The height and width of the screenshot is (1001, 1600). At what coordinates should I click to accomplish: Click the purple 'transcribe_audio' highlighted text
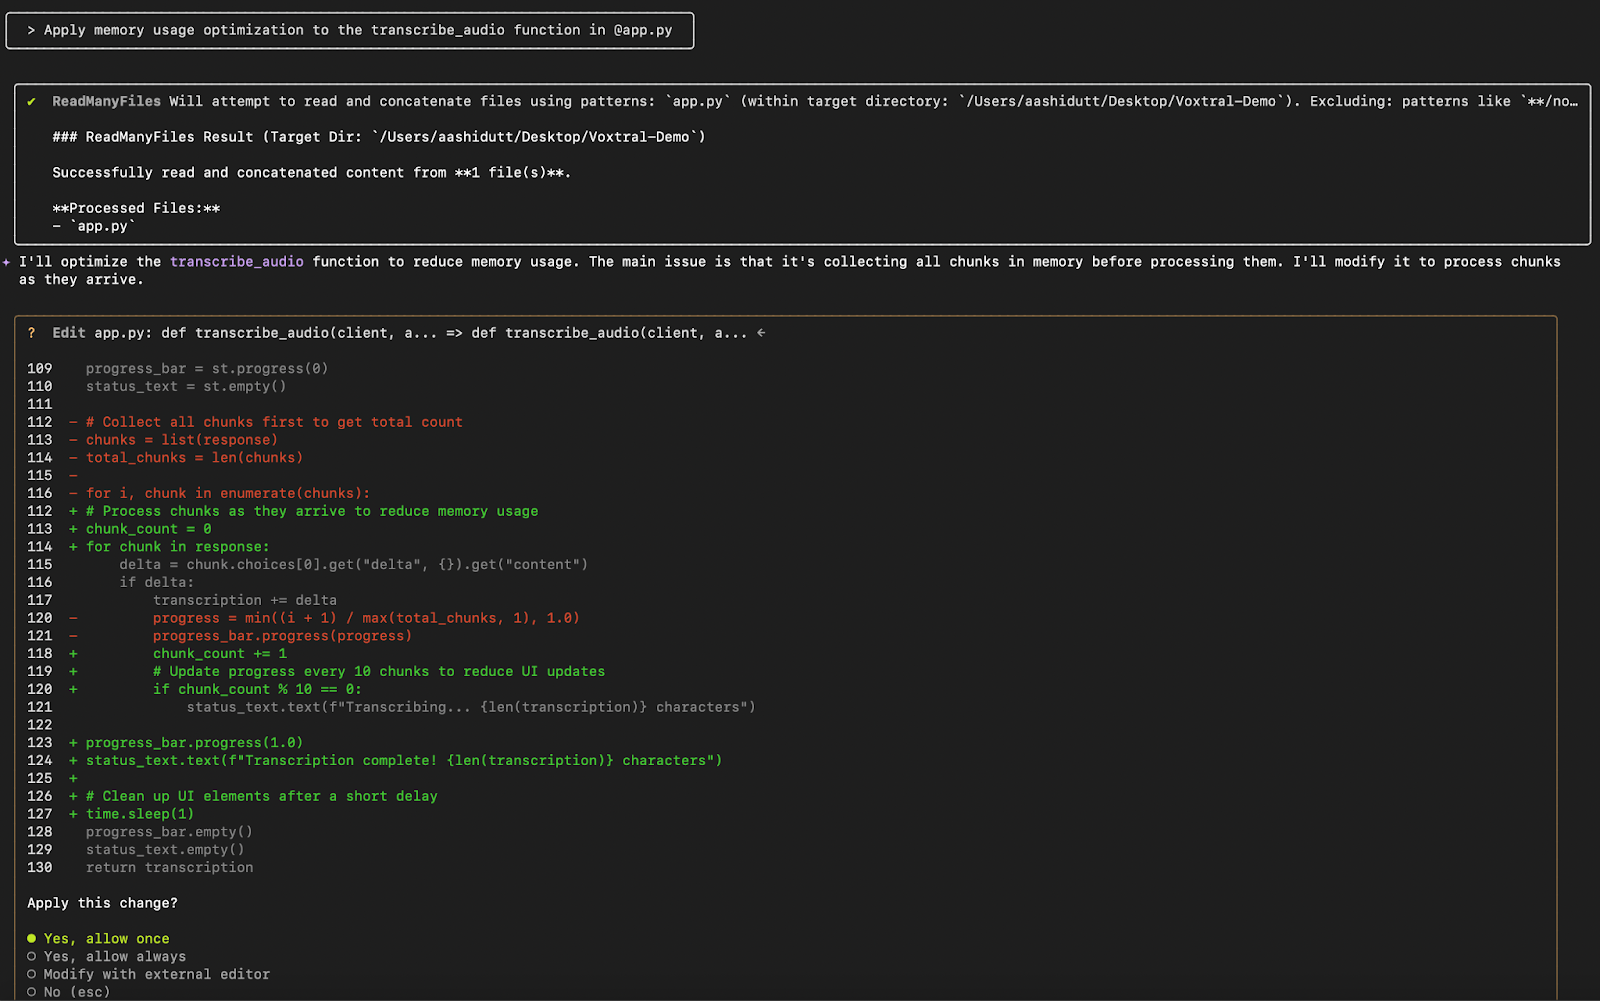[237, 262]
